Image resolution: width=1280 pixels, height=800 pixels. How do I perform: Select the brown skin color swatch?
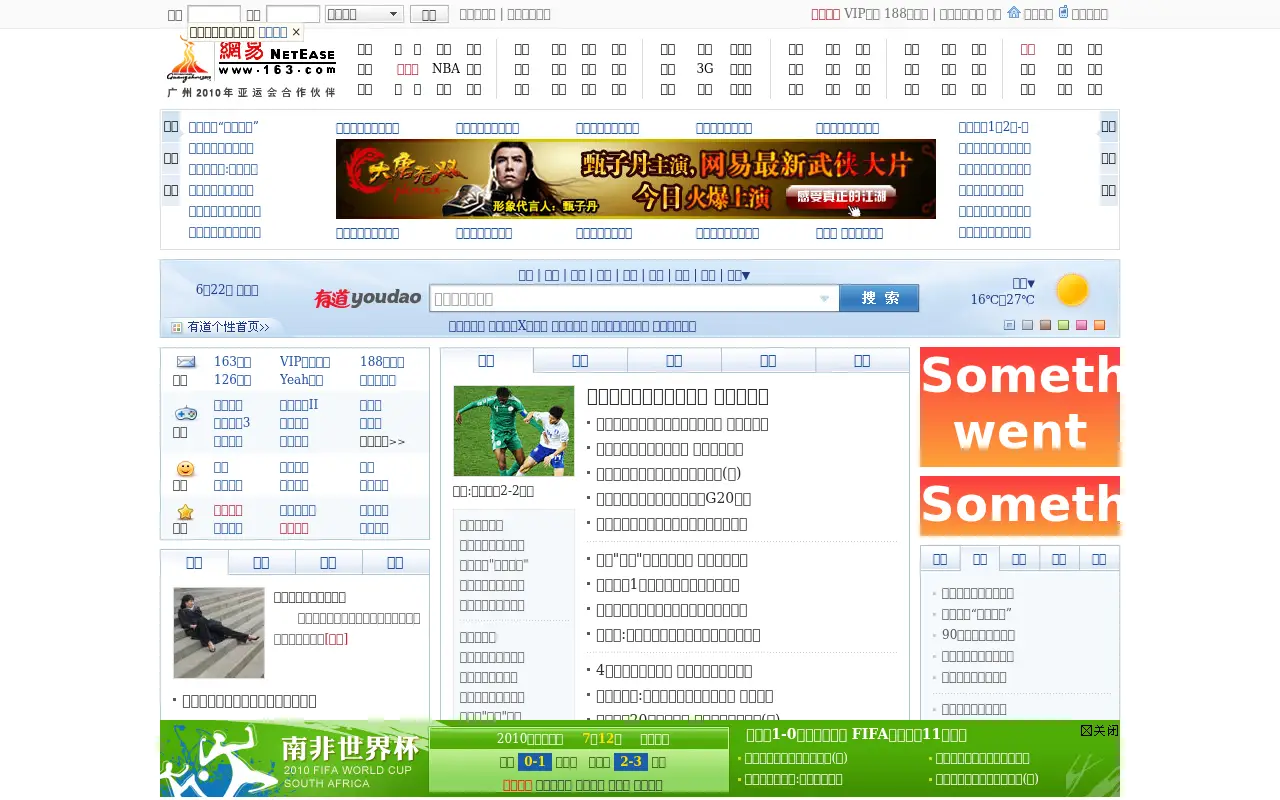[1045, 325]
